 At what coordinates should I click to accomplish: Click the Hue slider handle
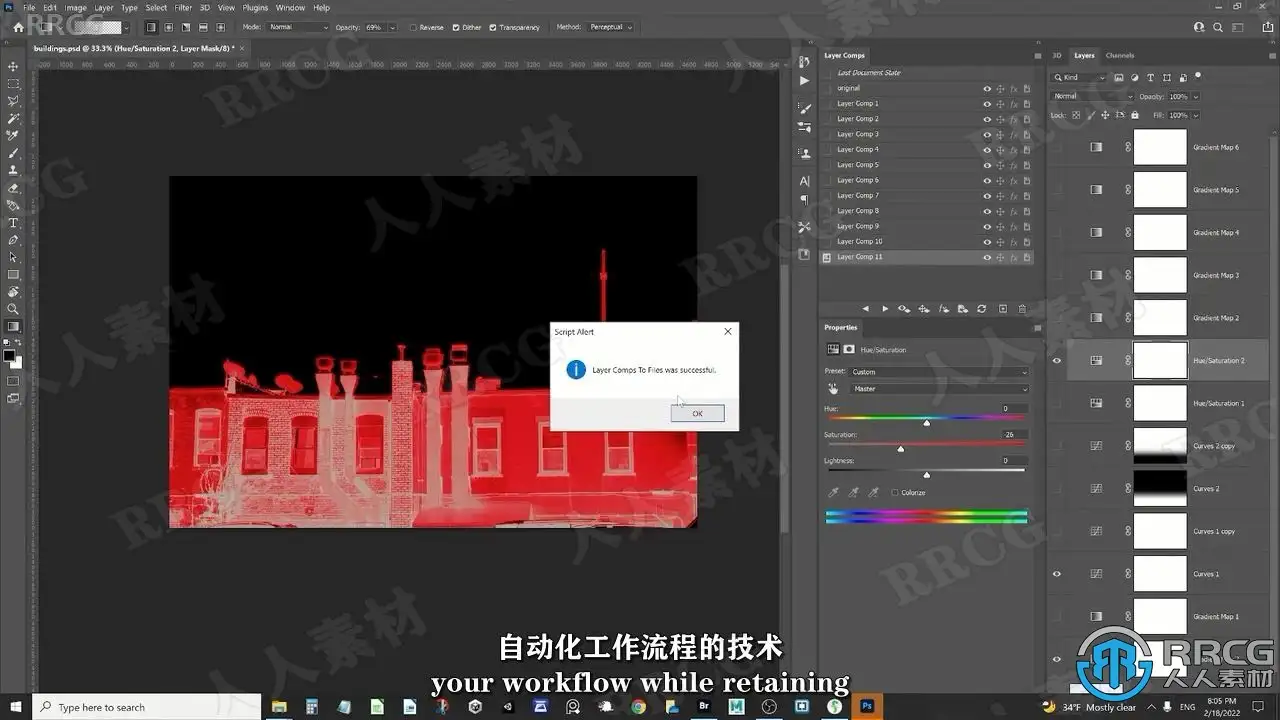[927, 423]
